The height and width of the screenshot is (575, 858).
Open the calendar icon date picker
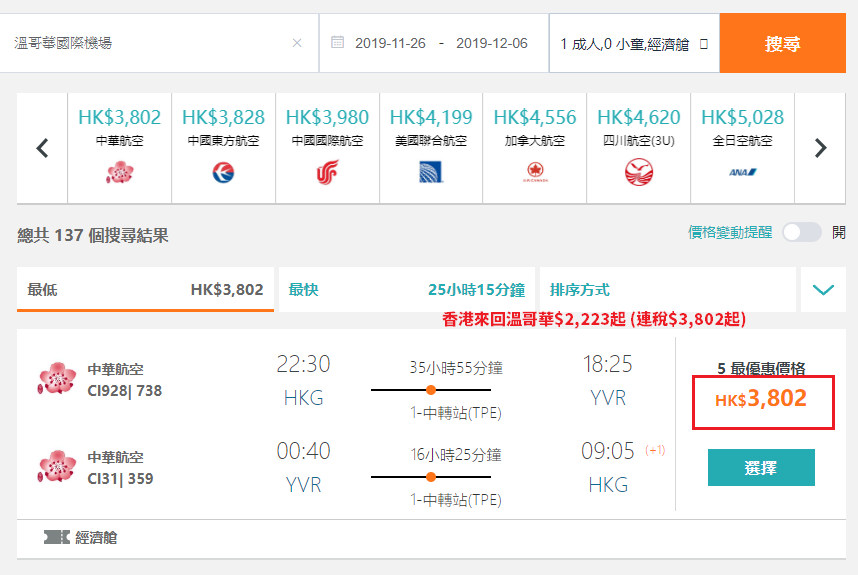338,42
